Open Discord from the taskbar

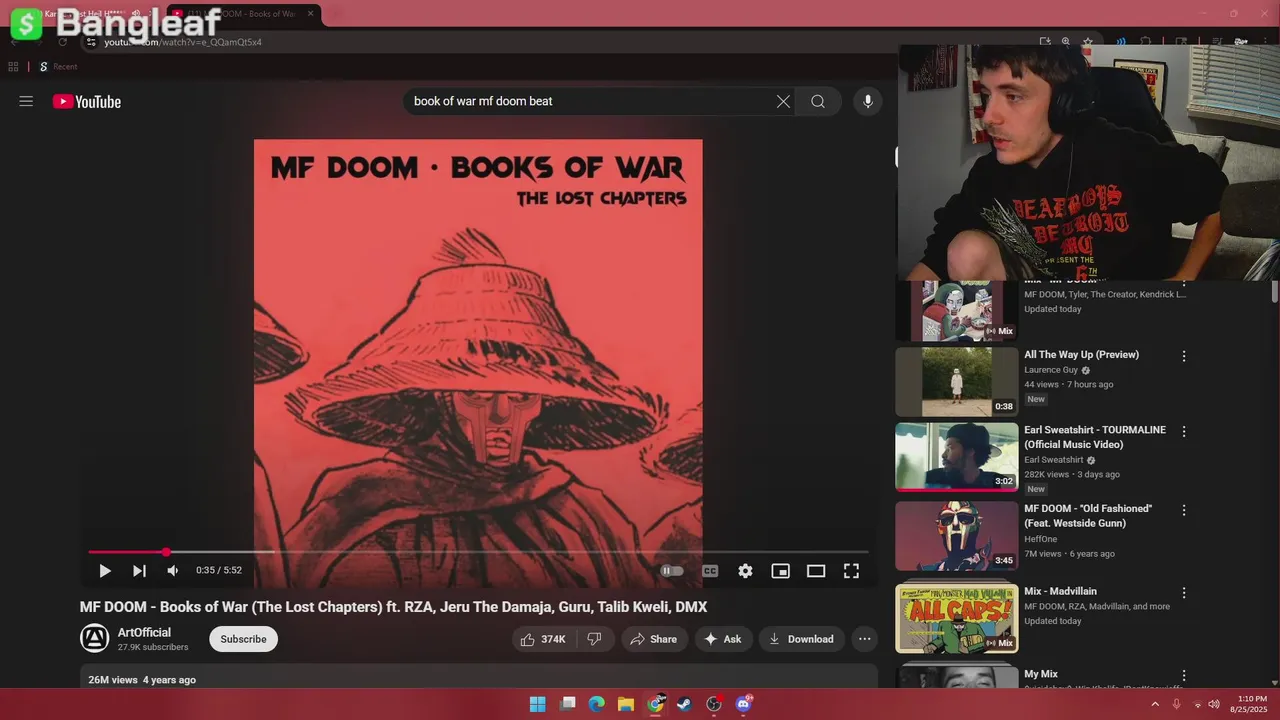click(x=744, y=704)
